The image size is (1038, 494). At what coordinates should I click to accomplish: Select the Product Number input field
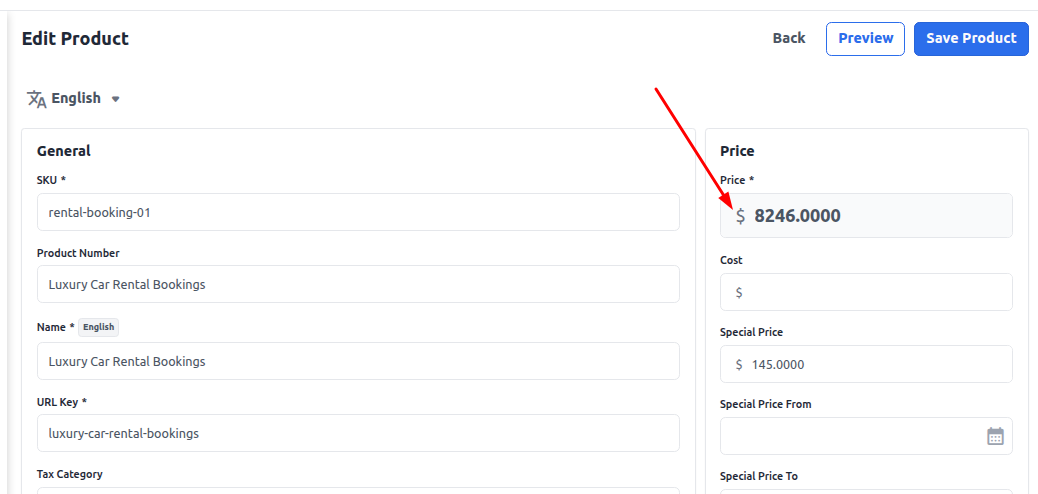click(358, 284)
